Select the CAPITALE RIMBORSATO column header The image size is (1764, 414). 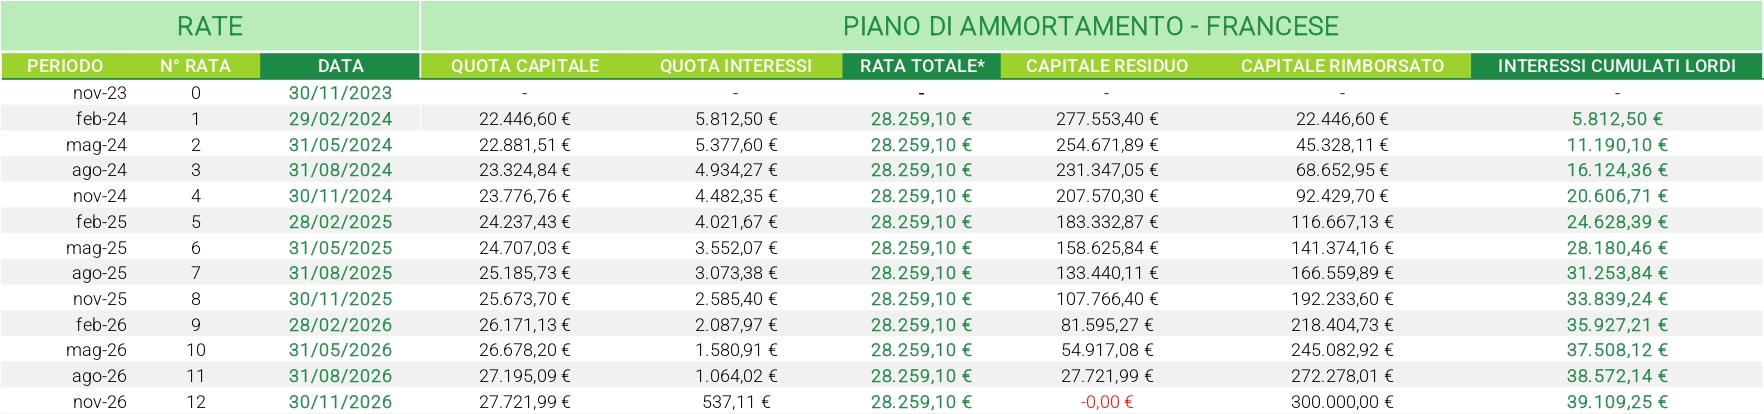1342,66
